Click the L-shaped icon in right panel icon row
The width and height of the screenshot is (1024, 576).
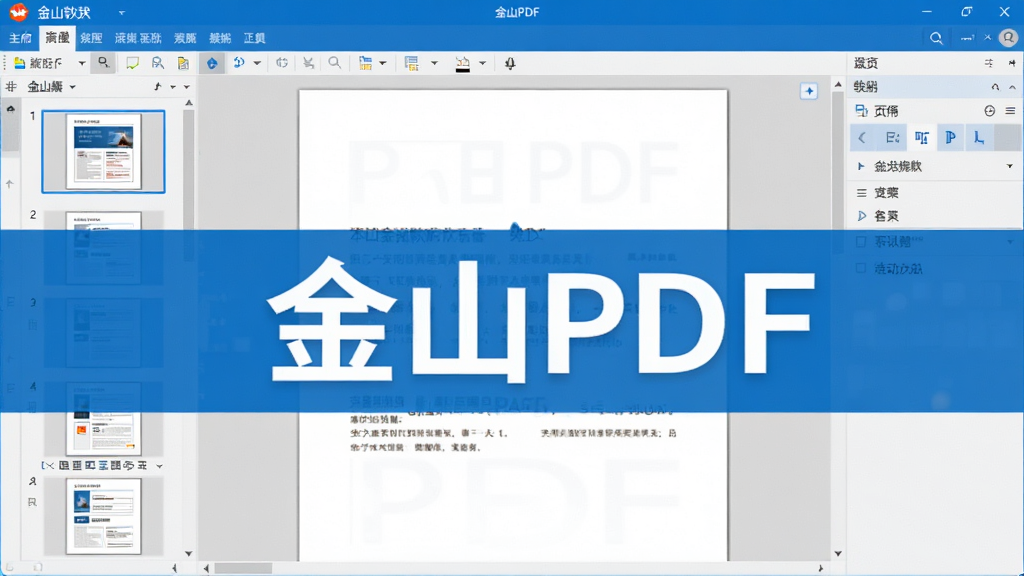point(978,137)
